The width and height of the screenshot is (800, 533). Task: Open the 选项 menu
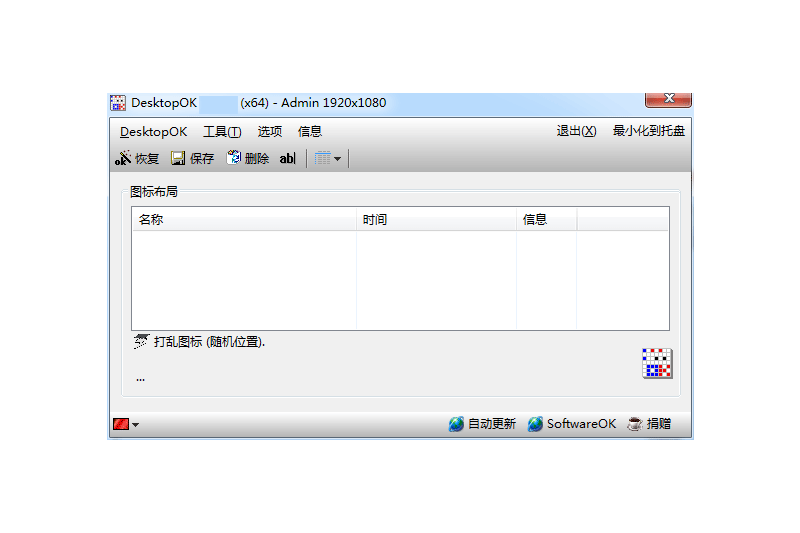(269, 132)
